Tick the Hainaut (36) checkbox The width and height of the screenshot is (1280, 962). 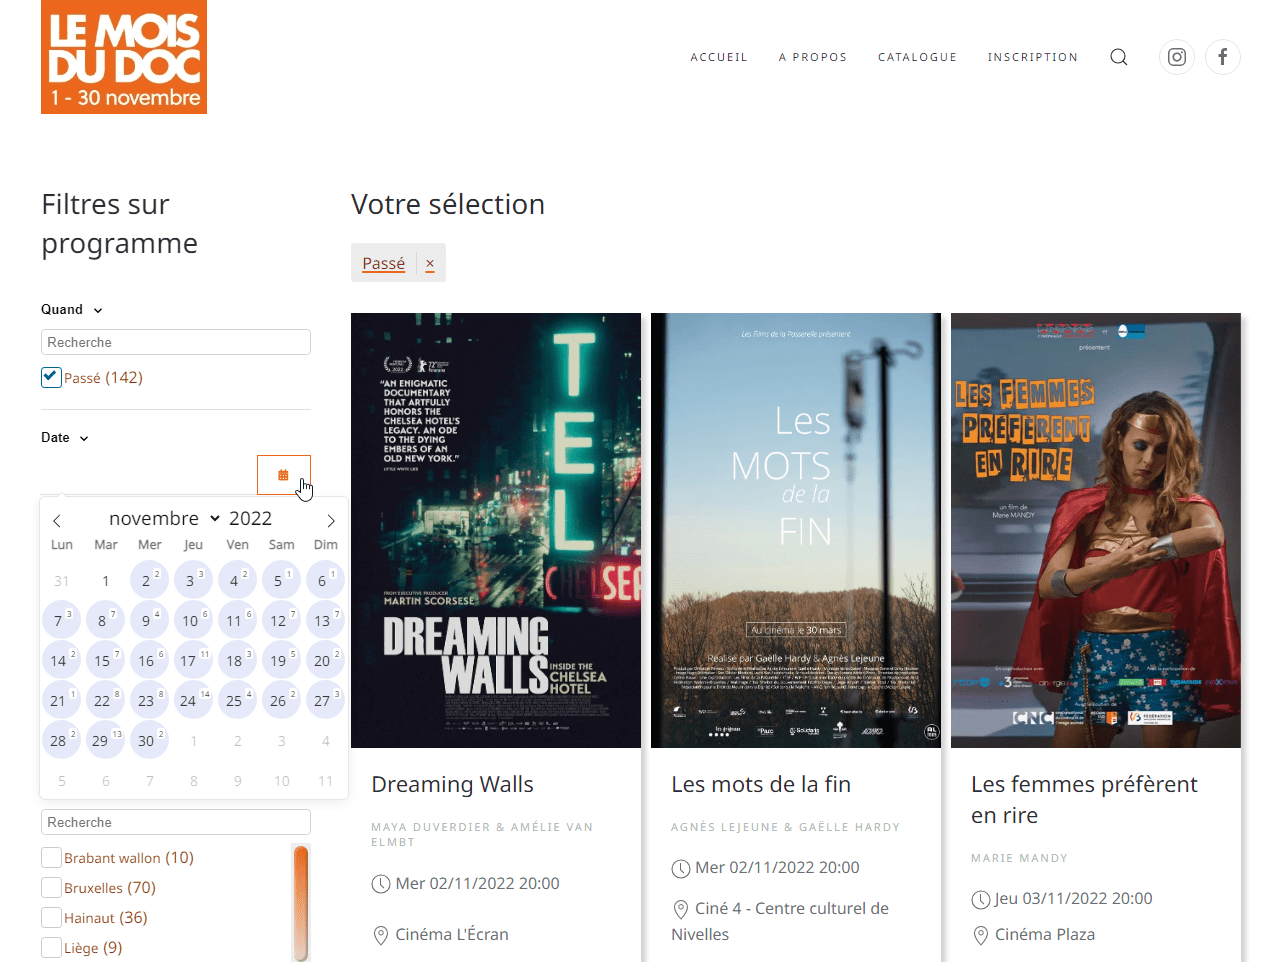click(51, 918)
